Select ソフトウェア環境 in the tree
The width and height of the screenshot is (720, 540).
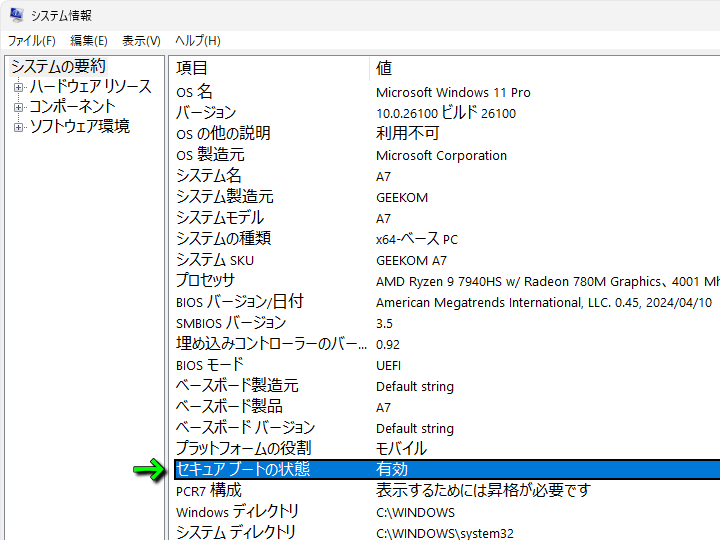coord(79,127)
